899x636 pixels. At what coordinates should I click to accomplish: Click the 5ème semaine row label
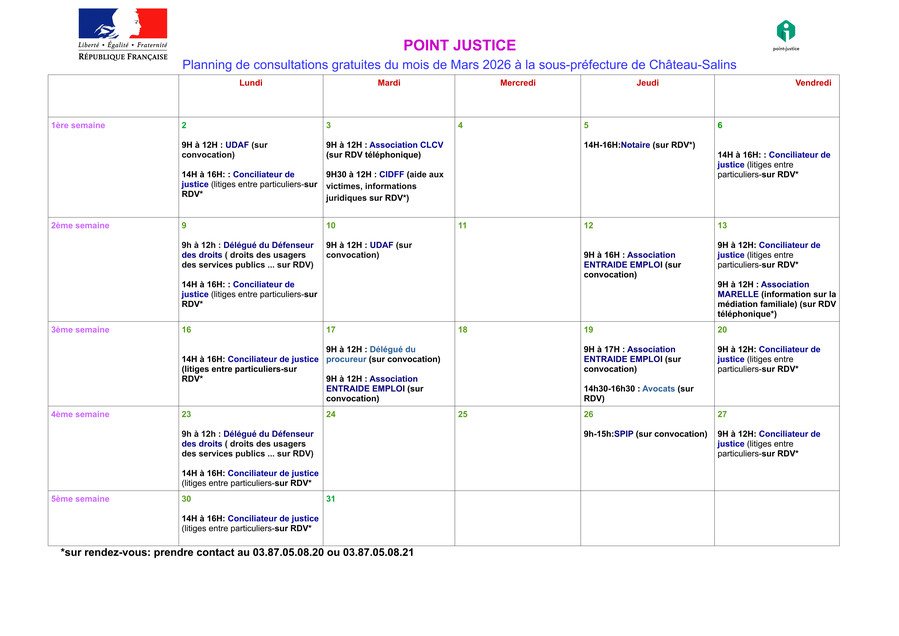(78, 499)
